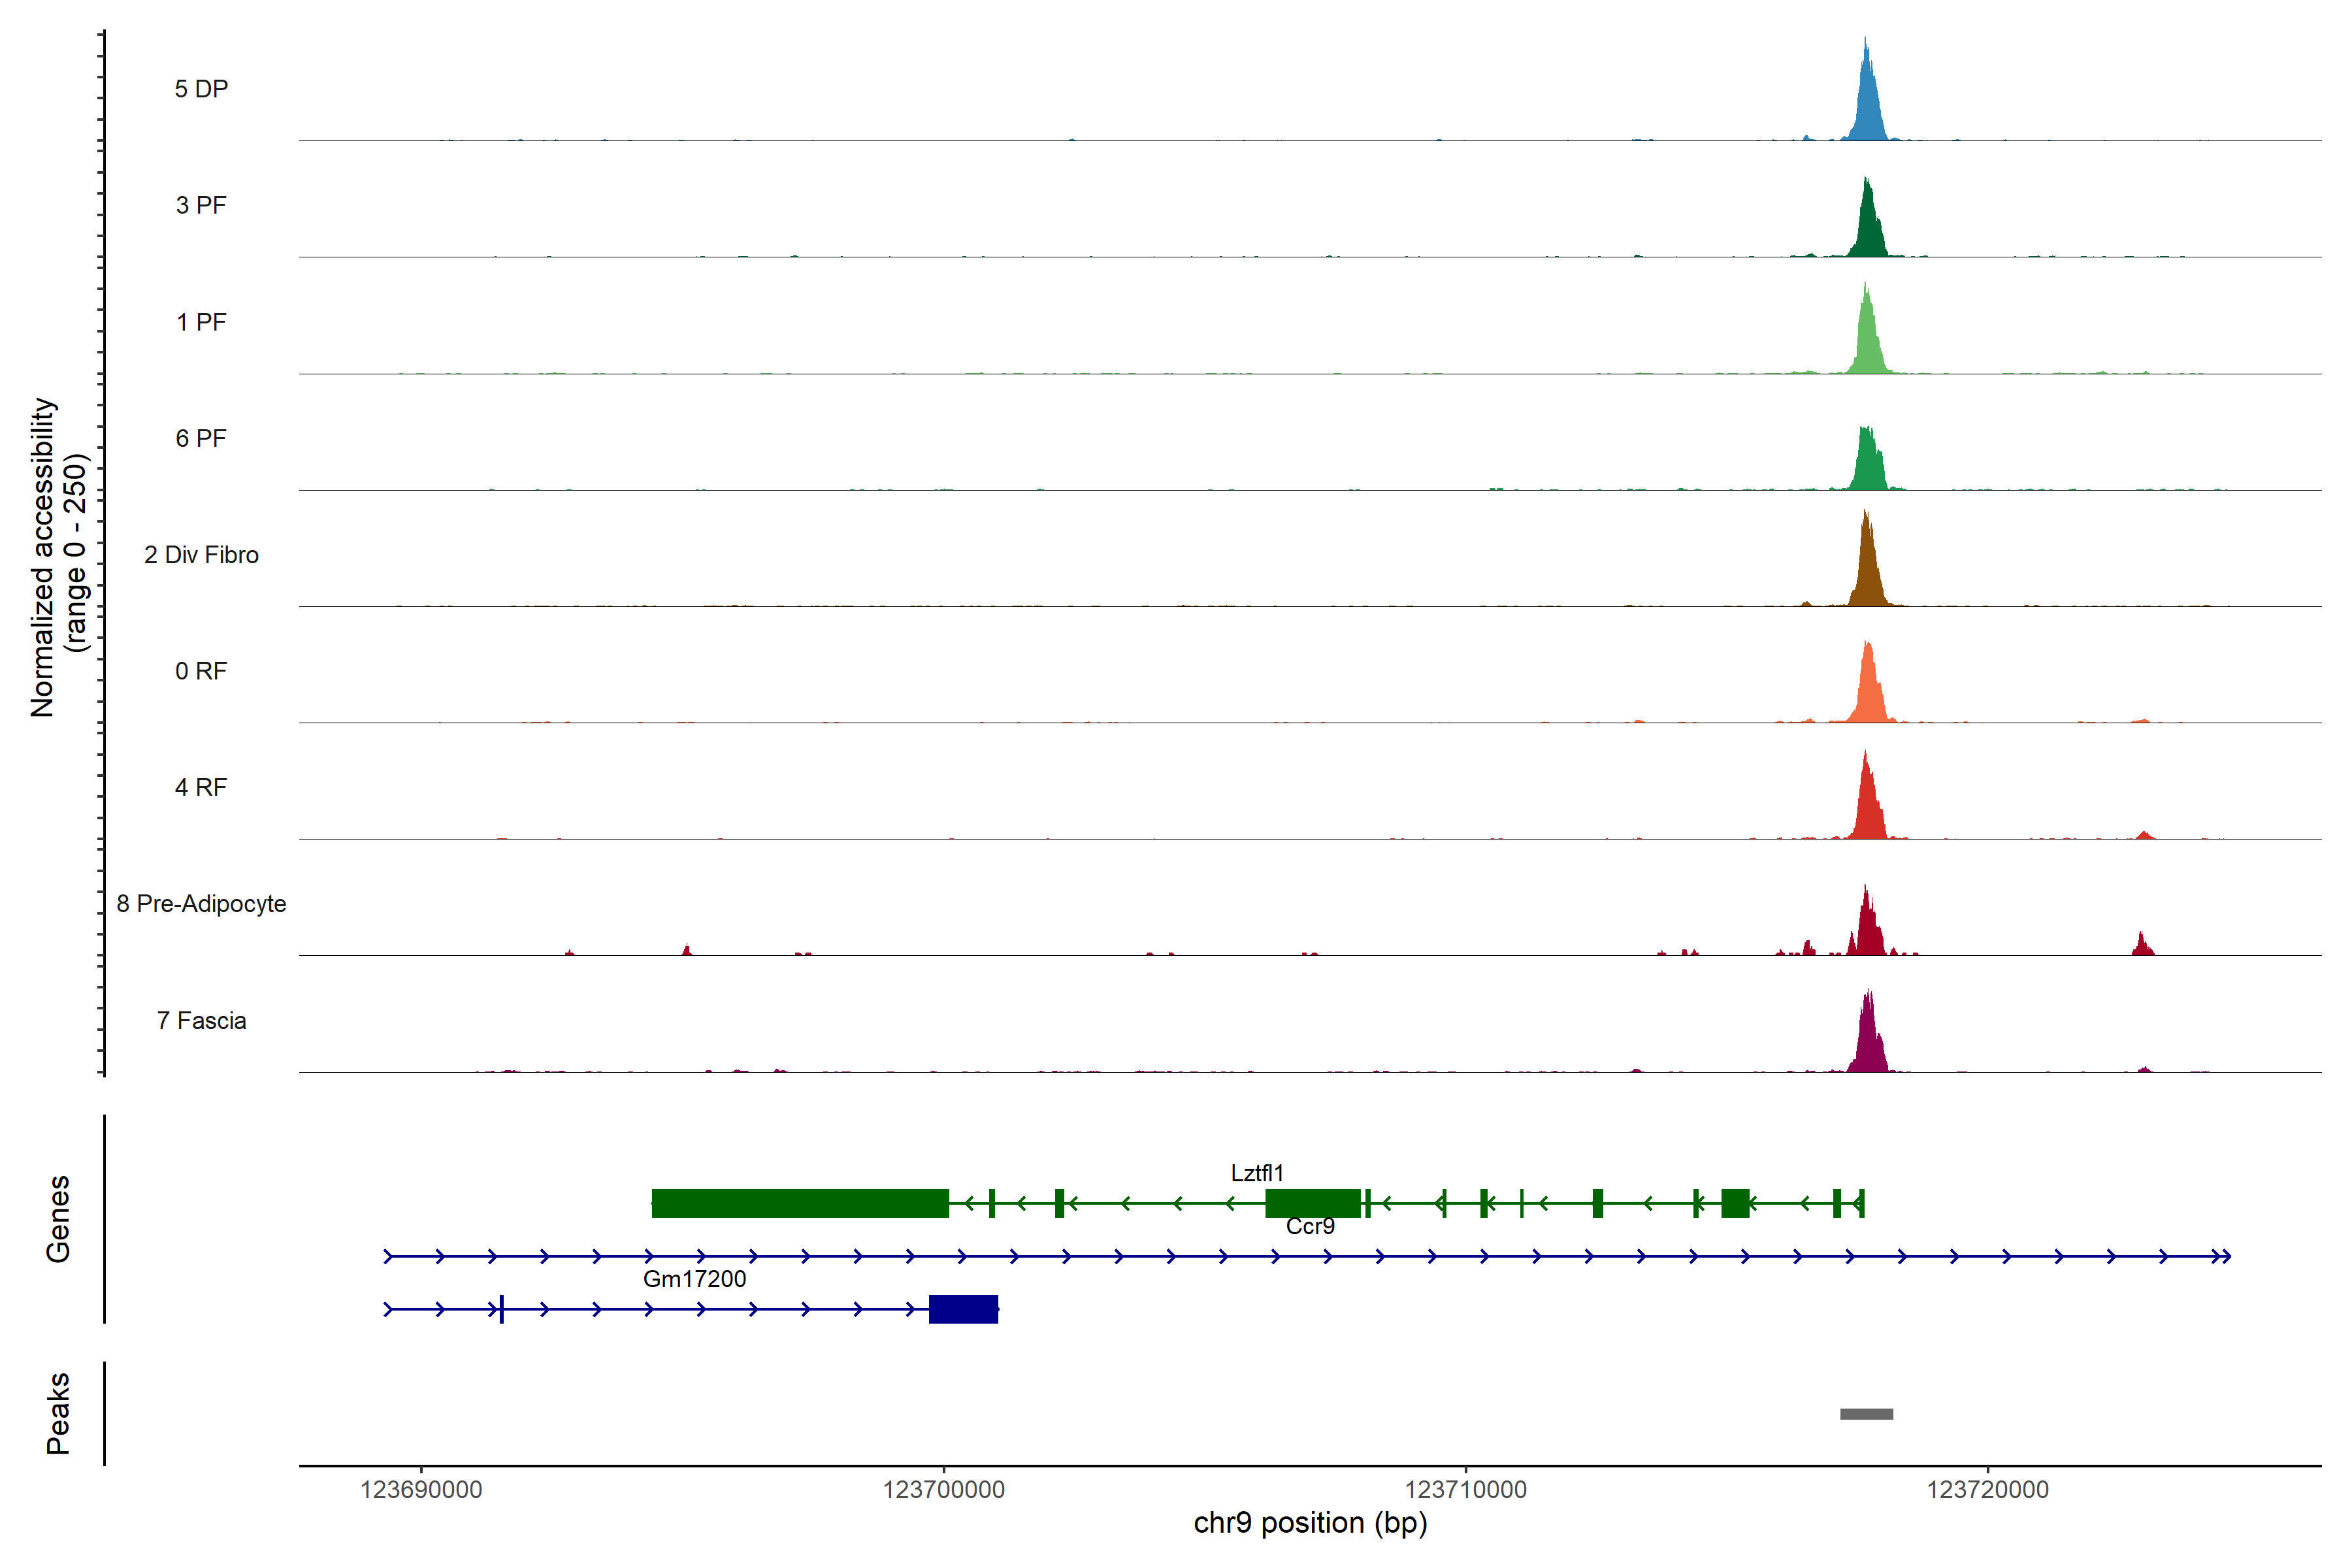Click the 7 Fascia track label
Screen dimensions: 2352x1568
tap(201, 1020)
